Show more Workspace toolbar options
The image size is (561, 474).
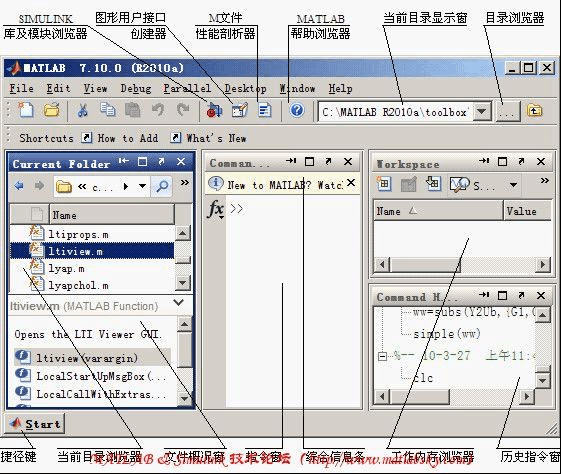pos(545,180)
